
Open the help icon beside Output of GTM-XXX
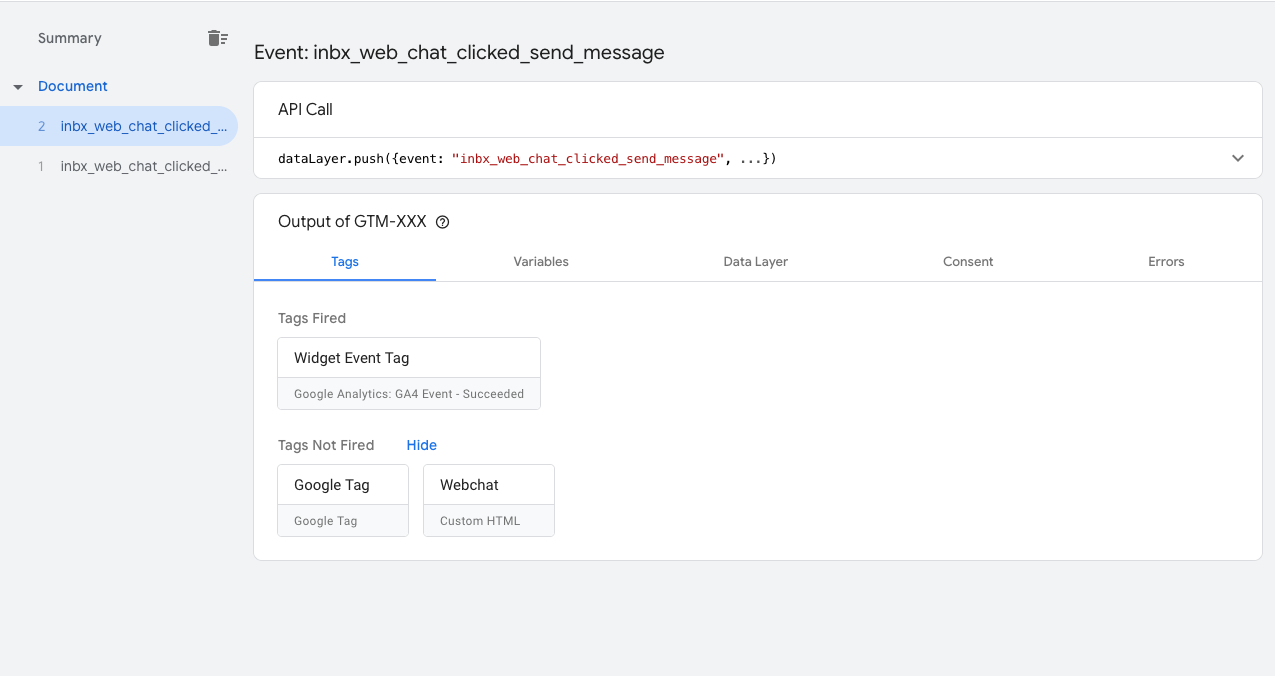(443, 222)
